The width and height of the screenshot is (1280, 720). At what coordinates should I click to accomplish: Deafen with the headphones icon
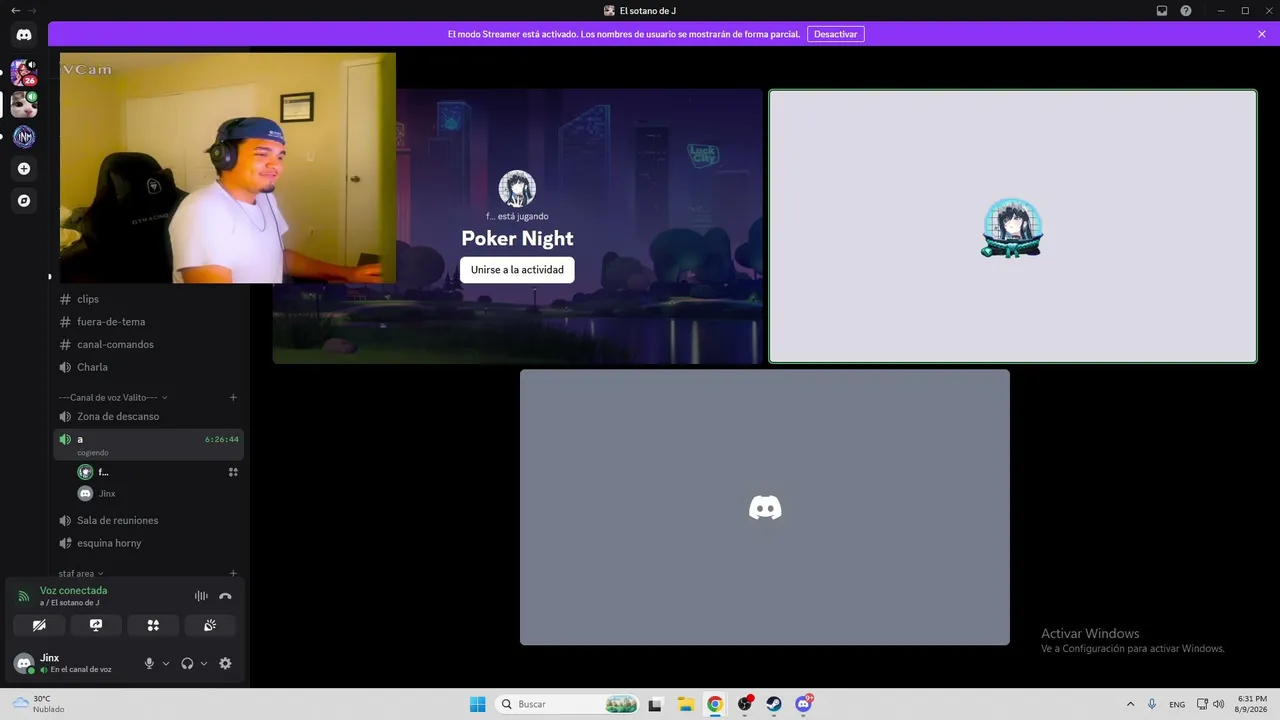[x=187, y=663]
